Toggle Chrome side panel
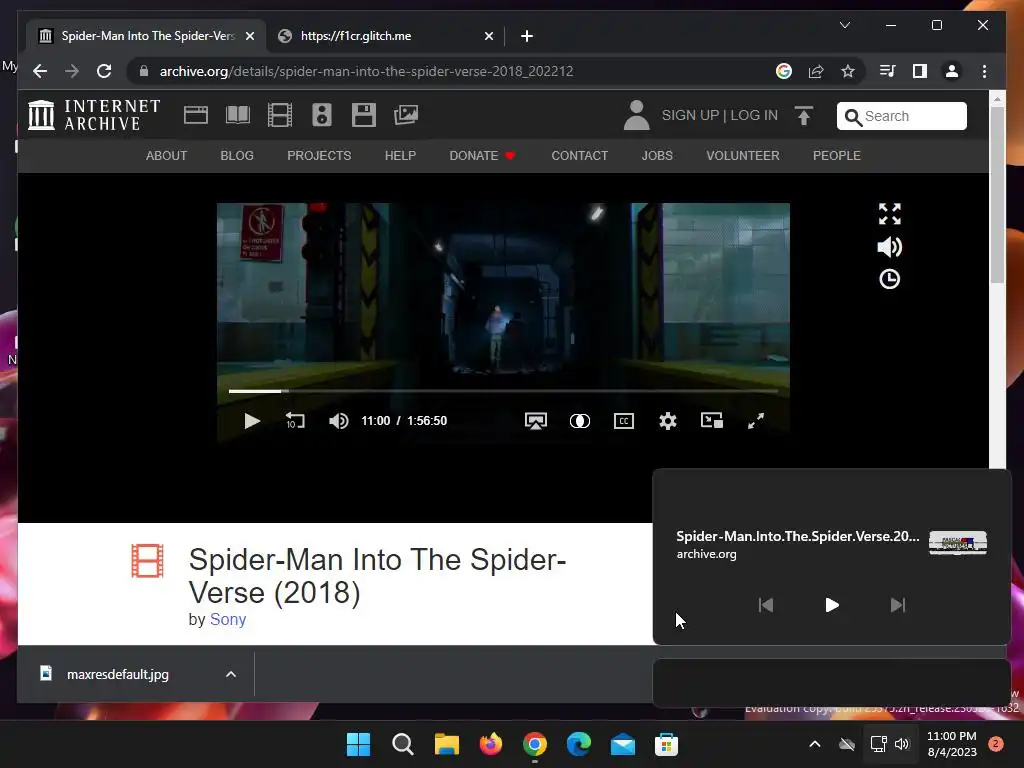 pos(920,71)
